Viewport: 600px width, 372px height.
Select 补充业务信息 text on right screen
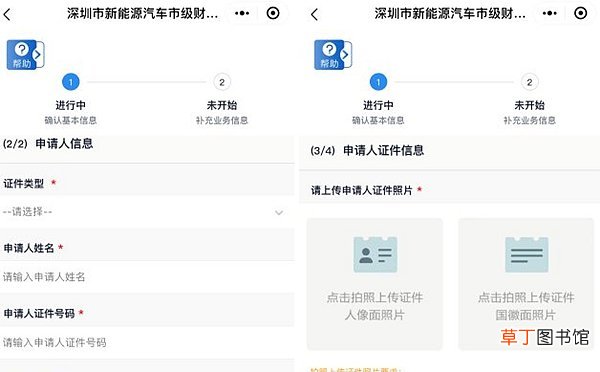[530, 120]
